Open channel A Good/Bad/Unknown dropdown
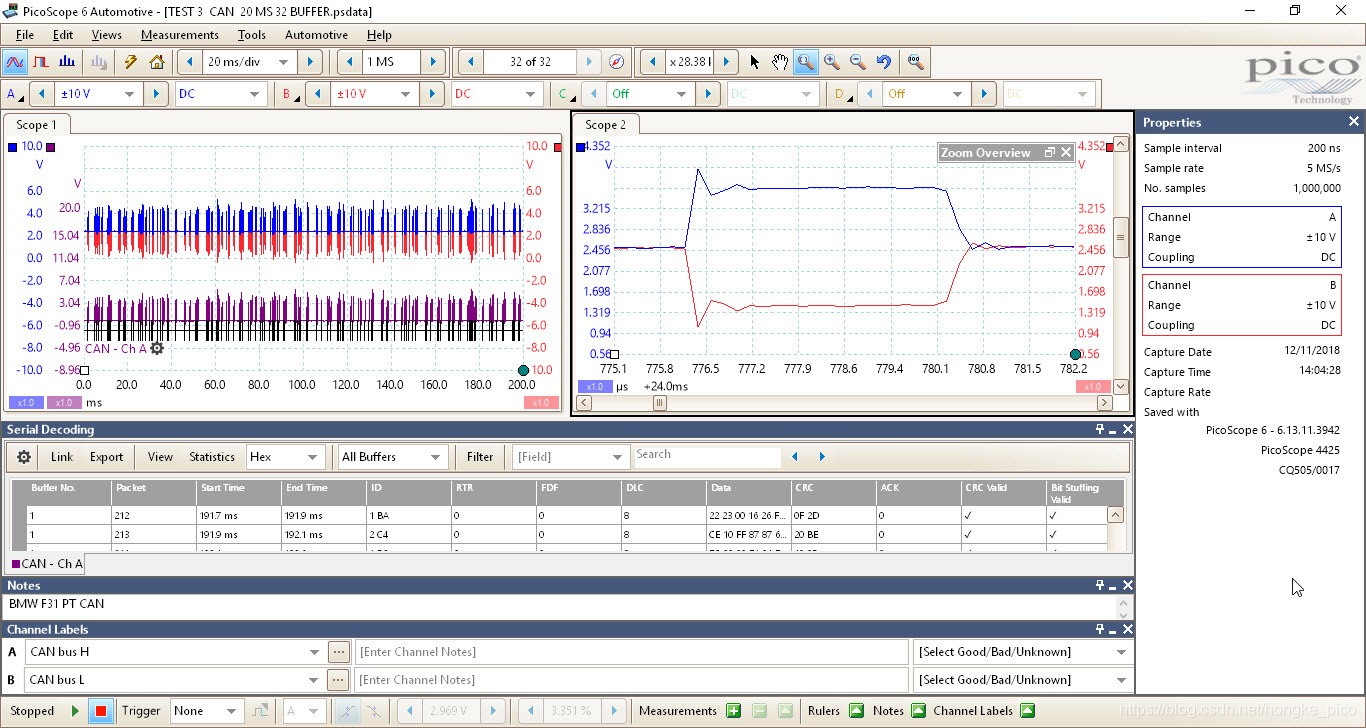1366x728 pixels. pos(1121,652)
